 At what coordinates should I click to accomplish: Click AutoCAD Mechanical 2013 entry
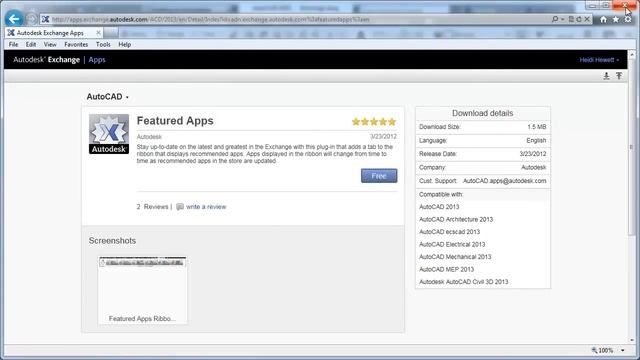click(455, 257)
